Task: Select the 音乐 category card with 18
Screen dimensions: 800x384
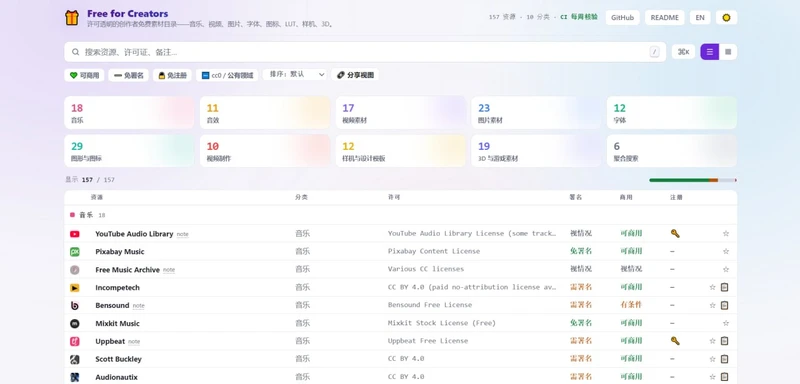Action: tap(129, 113)
